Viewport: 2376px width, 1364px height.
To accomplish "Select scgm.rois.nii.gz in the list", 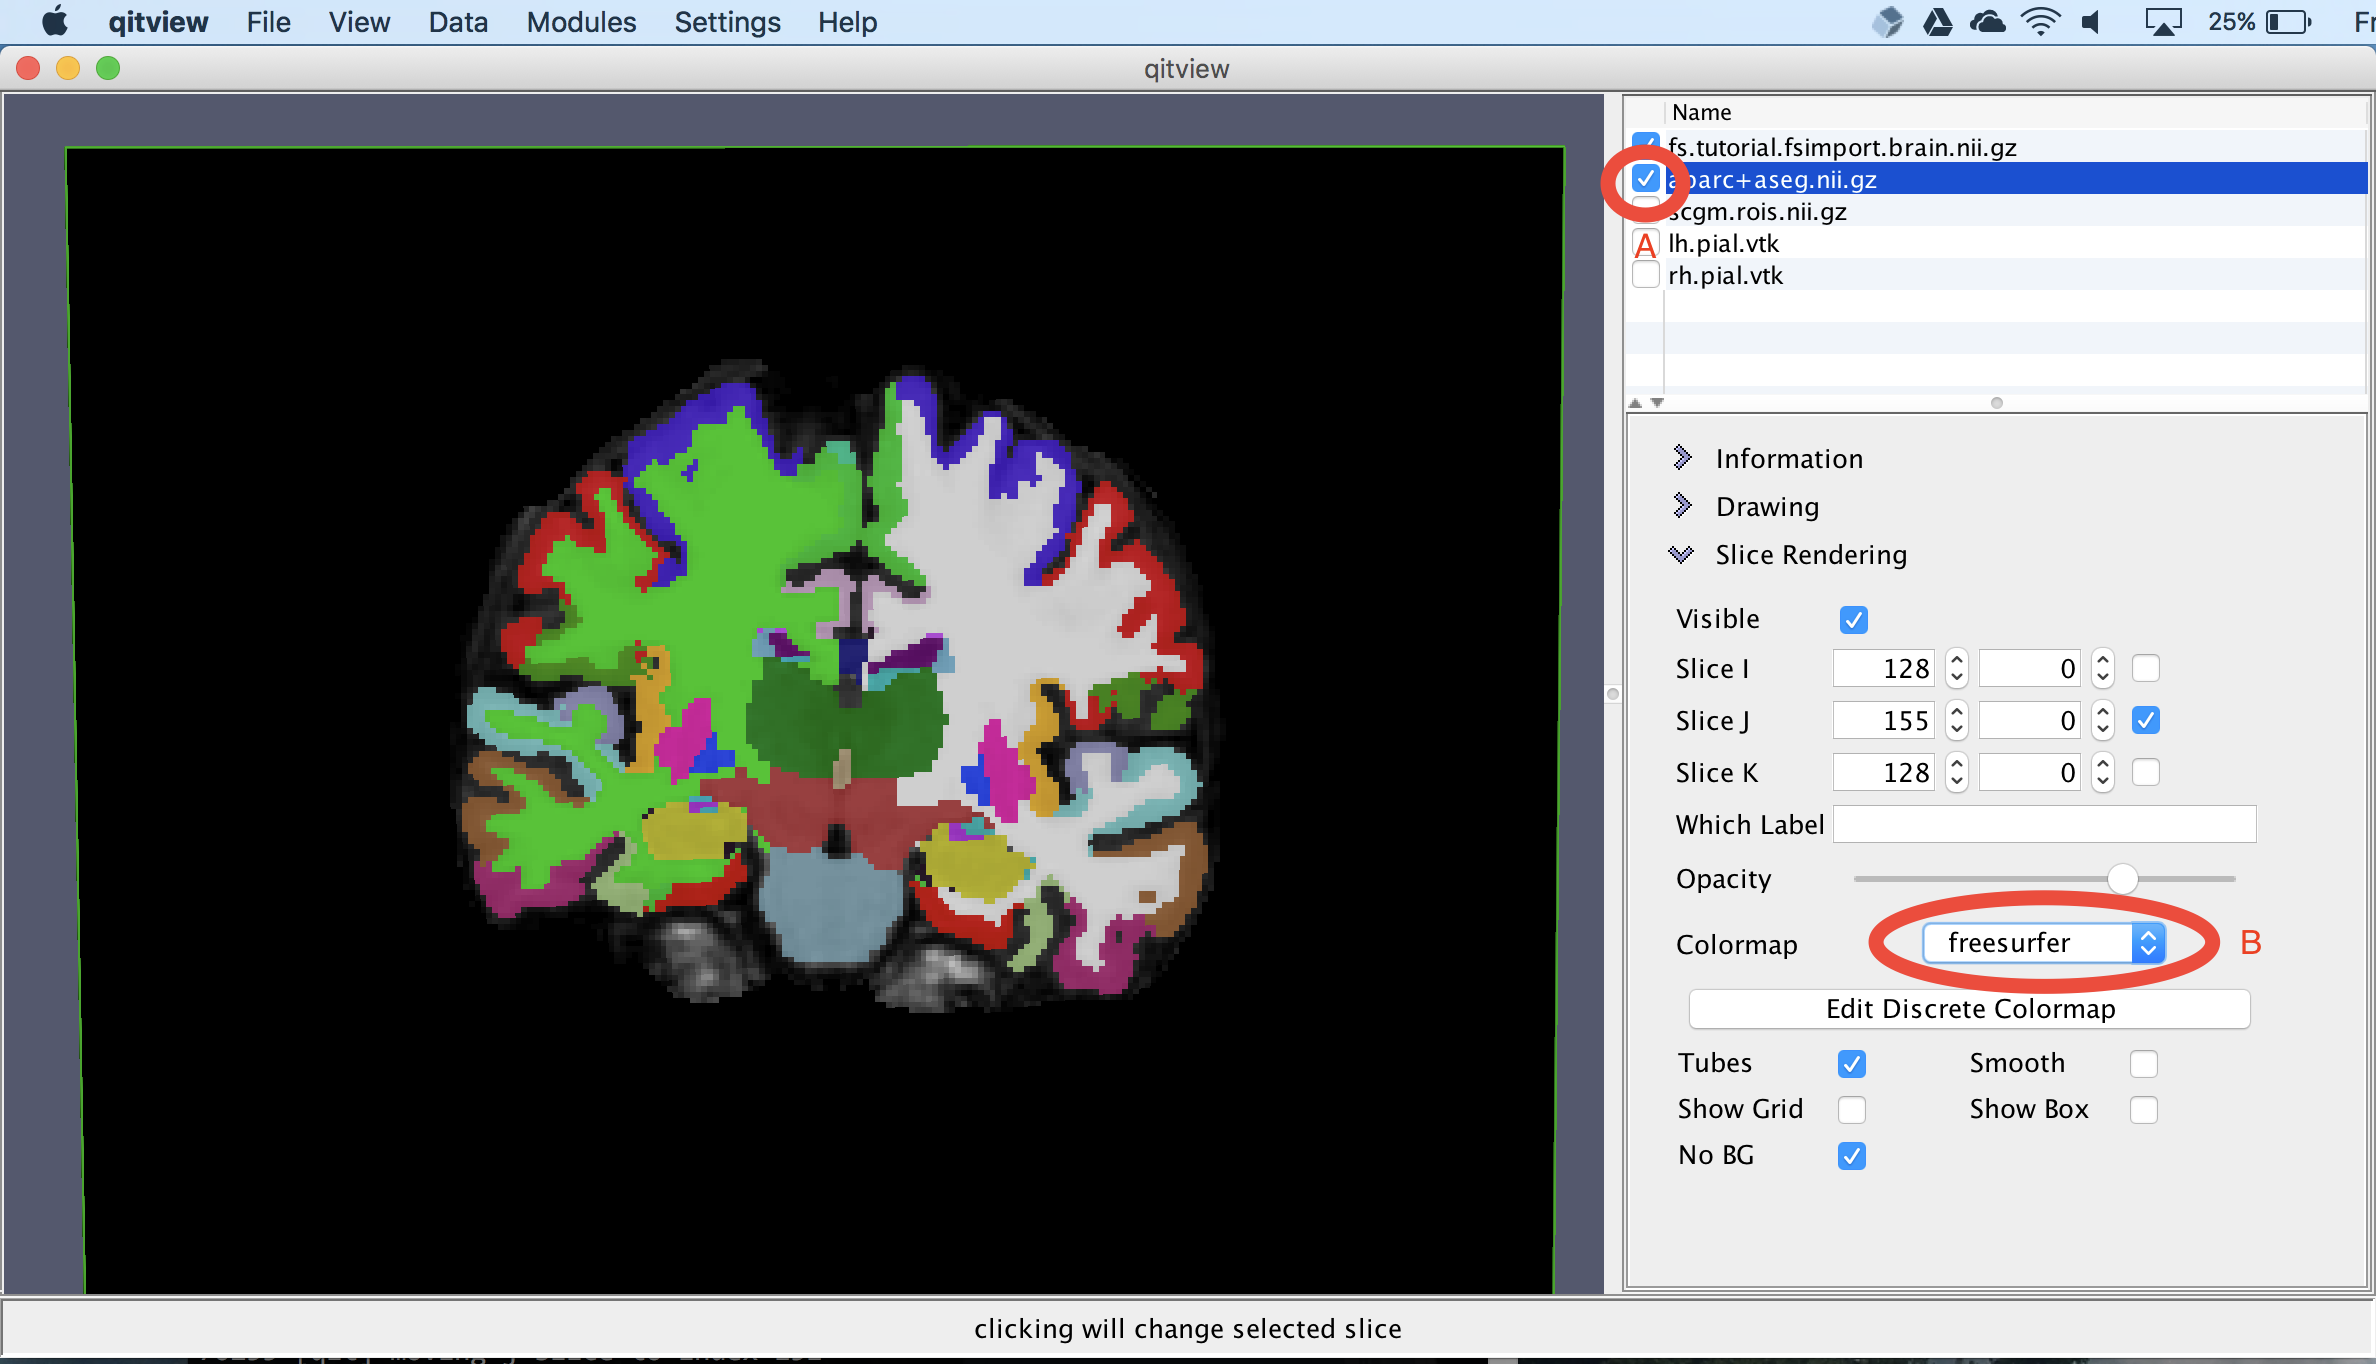I will point(1758,211).
